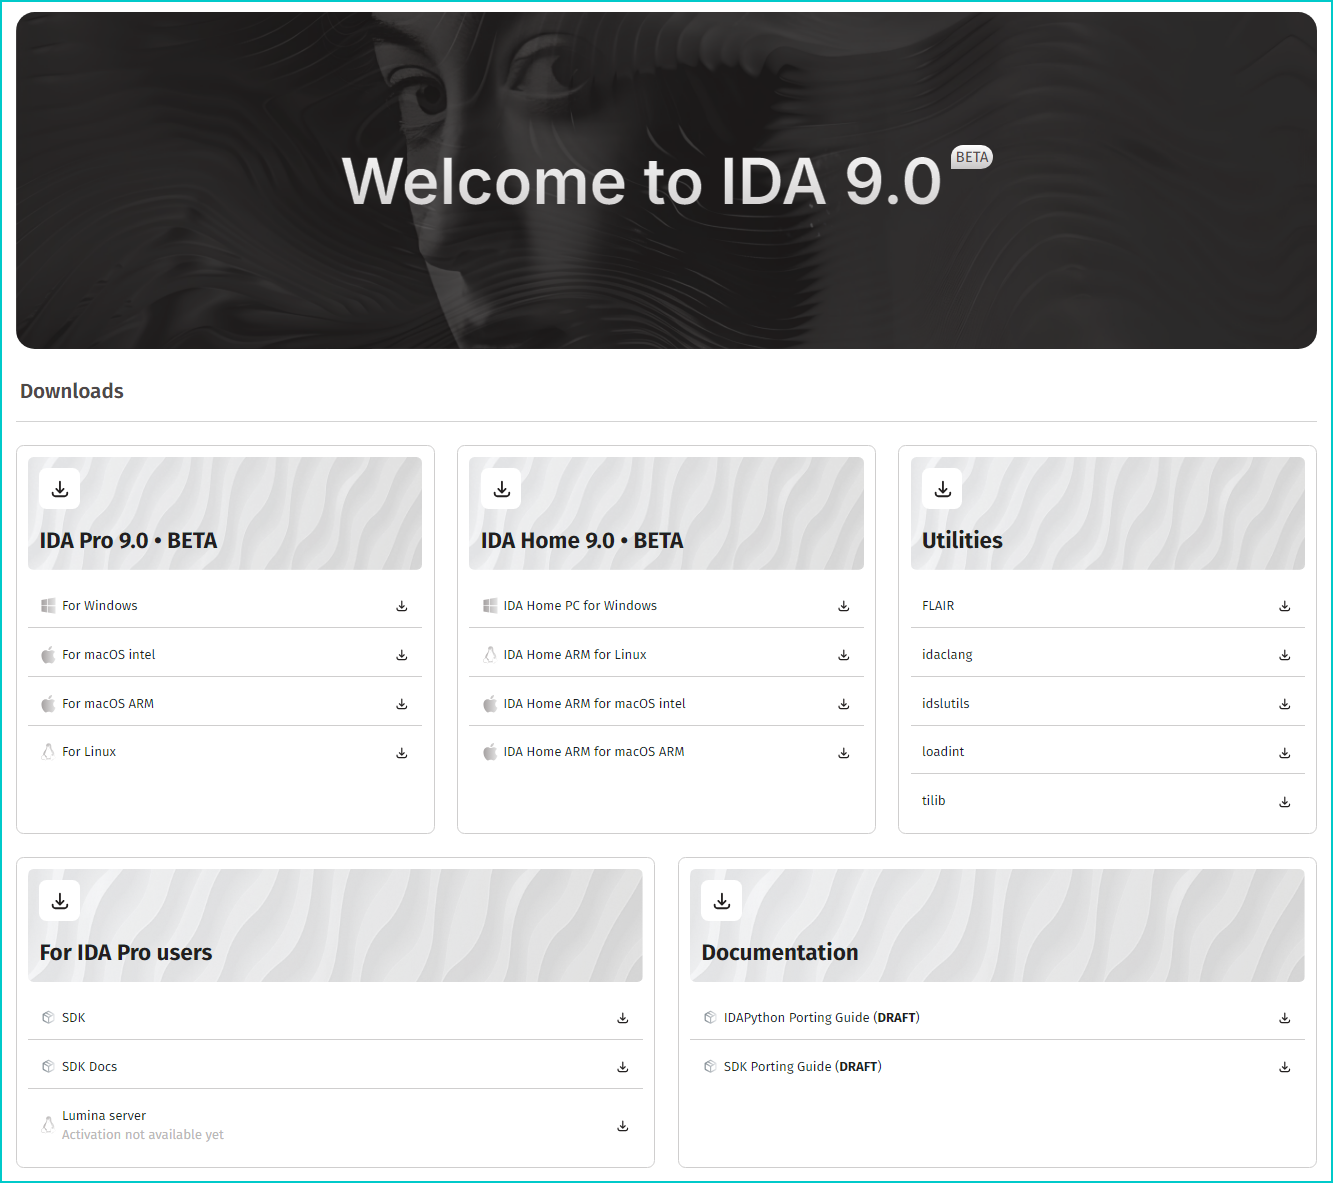Screen dimensions: 1333x1183
Task: Click the Welcome to IDA 9.0 banner heading
Action: [x=642, y=182]
